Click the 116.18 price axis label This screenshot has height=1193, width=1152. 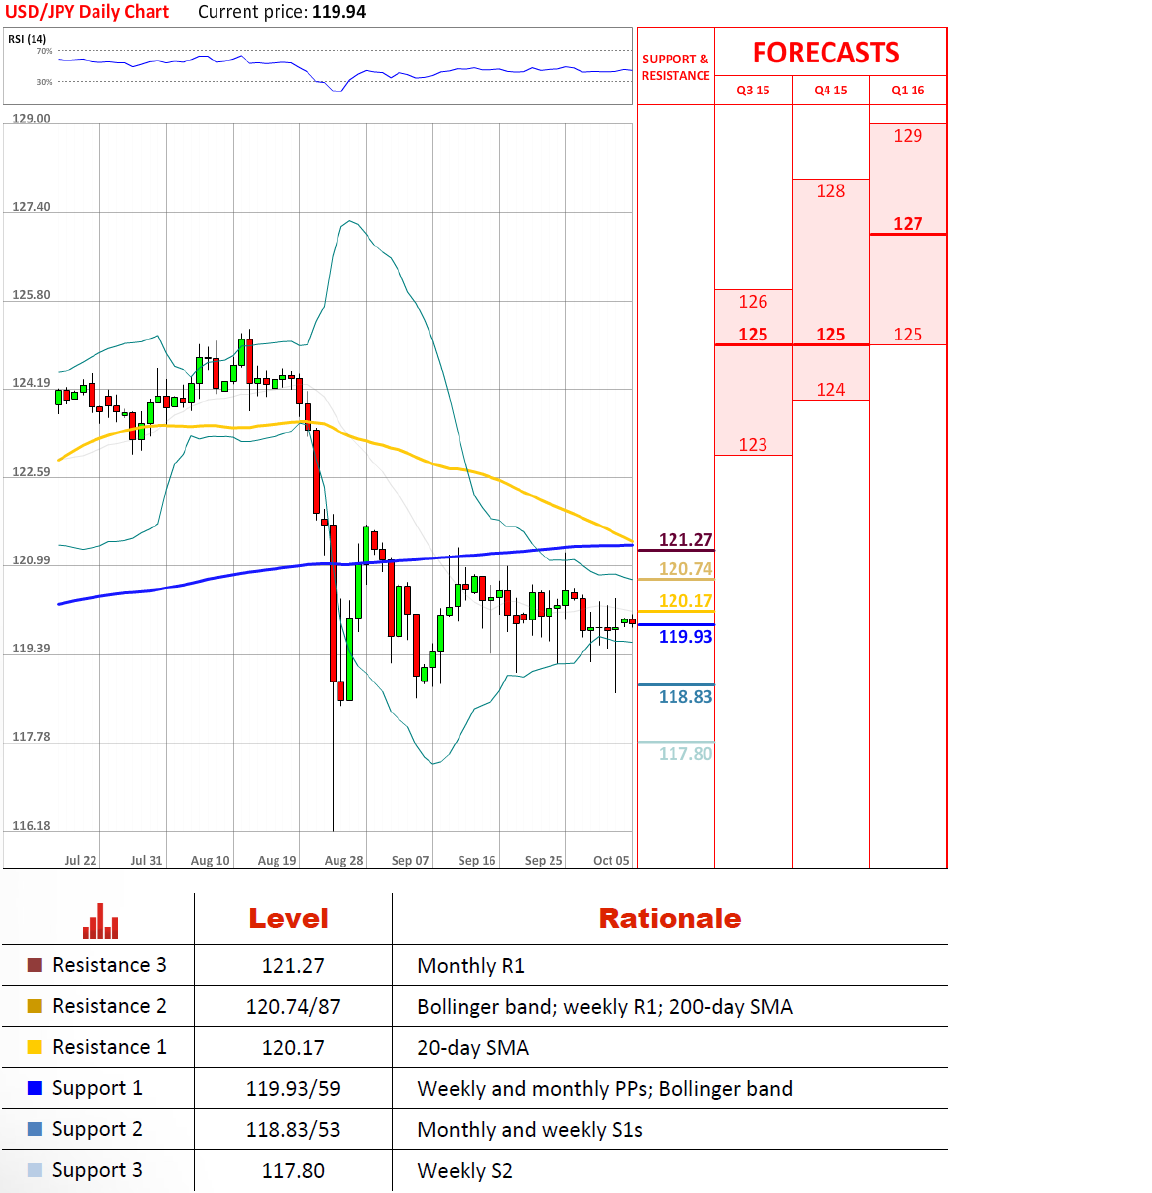coord(31,826)
